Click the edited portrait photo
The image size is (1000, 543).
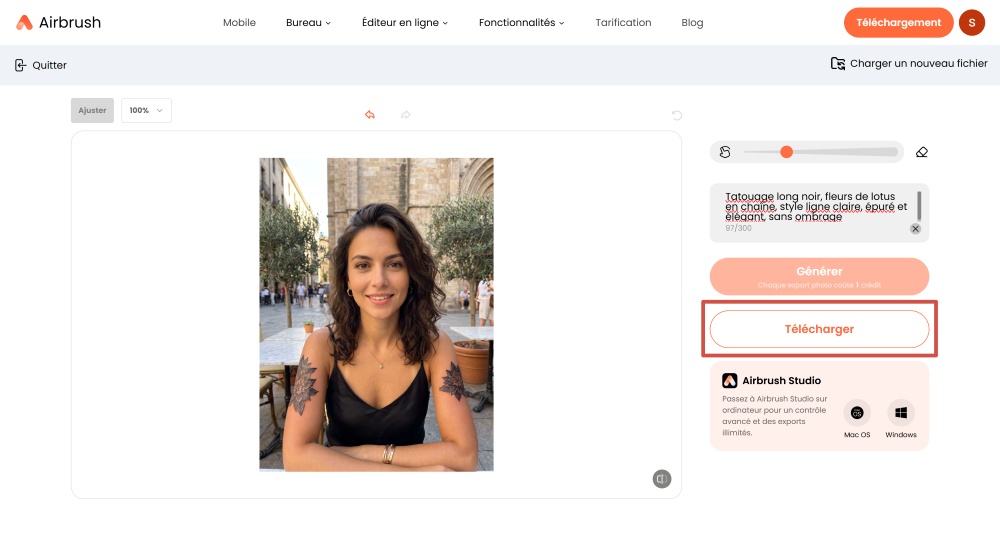376,315
